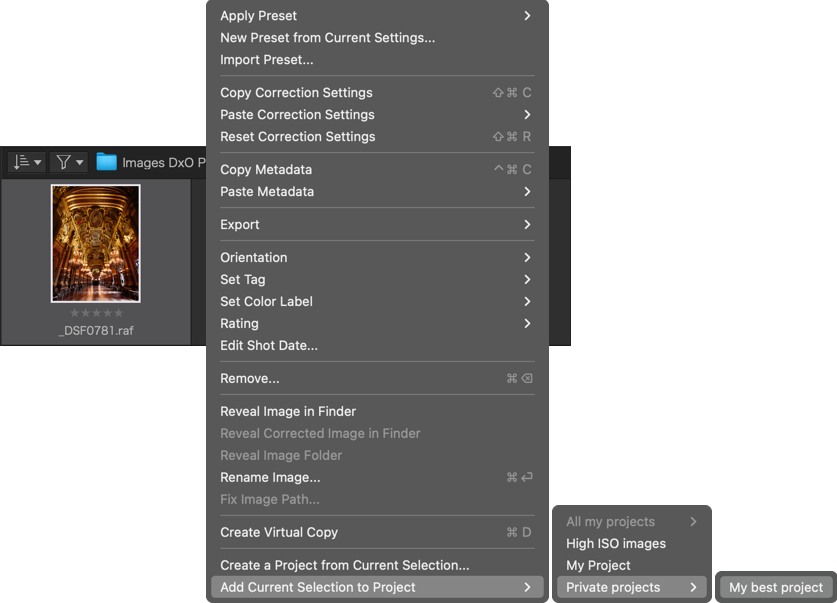Expand the Export submenu arrow
The image size is (837, 603).
point(527,225)
